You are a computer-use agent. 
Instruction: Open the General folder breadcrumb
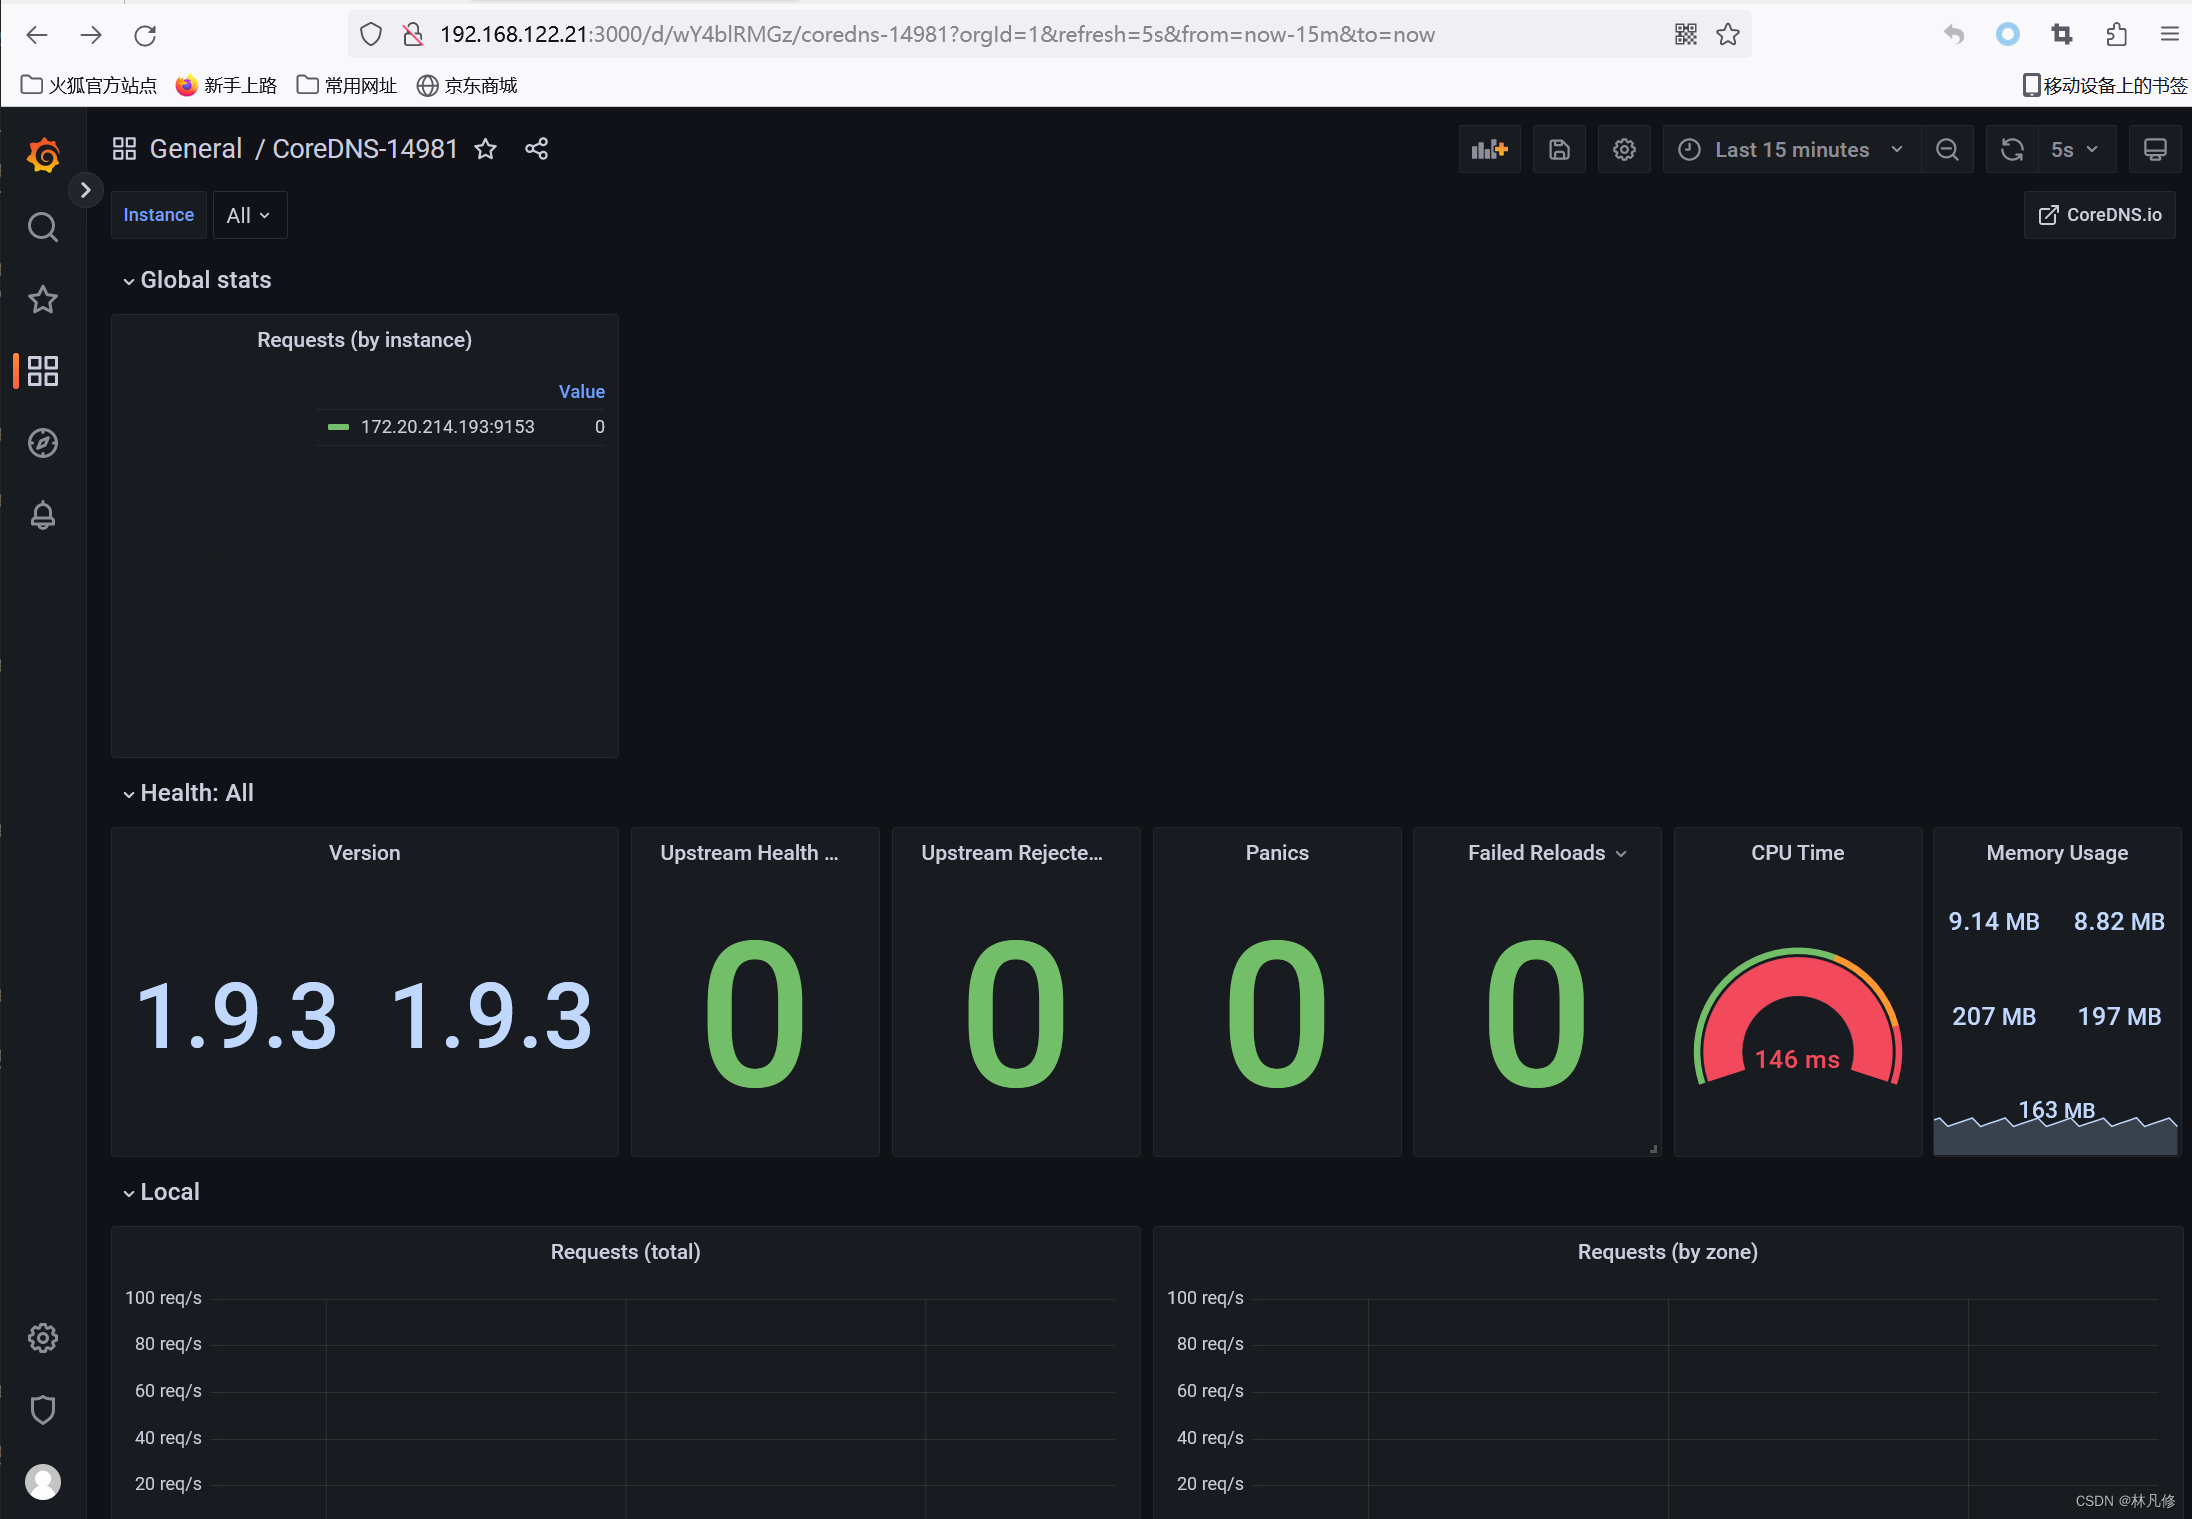coord(196,149)
